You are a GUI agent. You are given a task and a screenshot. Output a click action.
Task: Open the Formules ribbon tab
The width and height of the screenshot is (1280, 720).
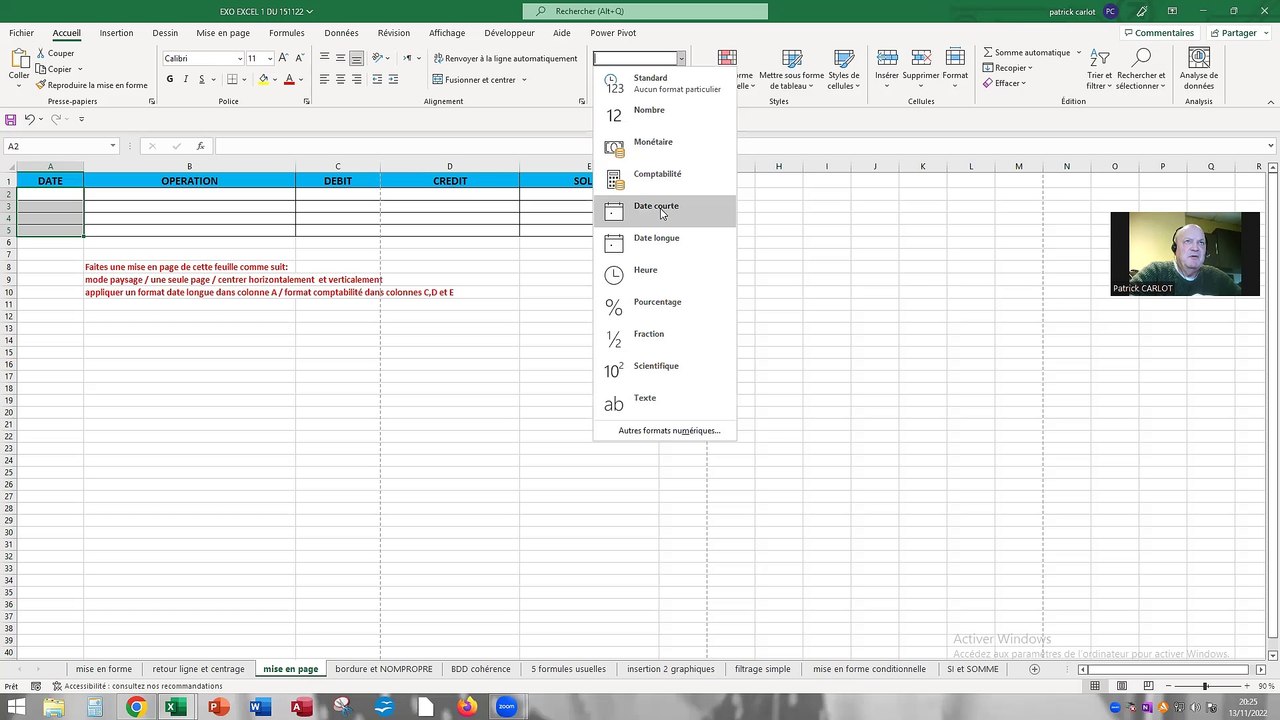pos(286,33)
